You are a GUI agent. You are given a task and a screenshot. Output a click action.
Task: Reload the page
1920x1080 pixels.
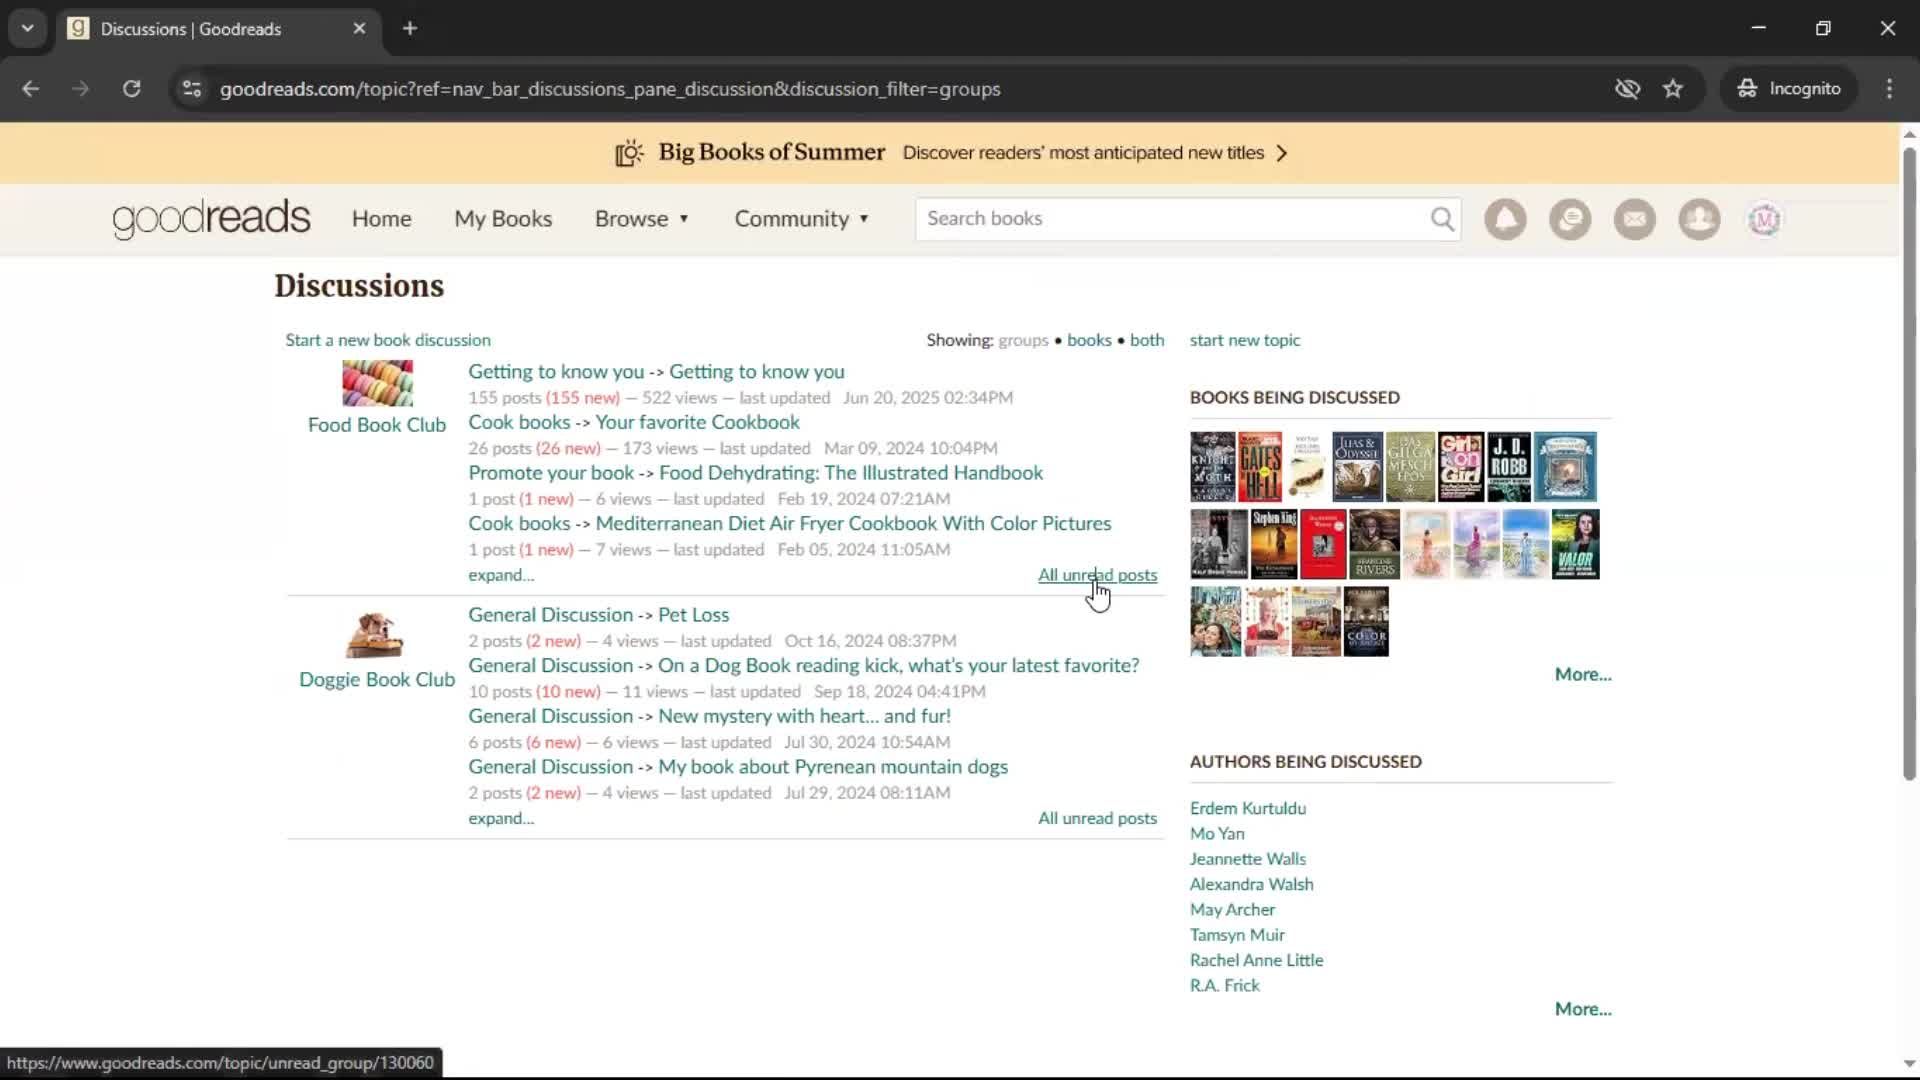(x=131, y=89)
